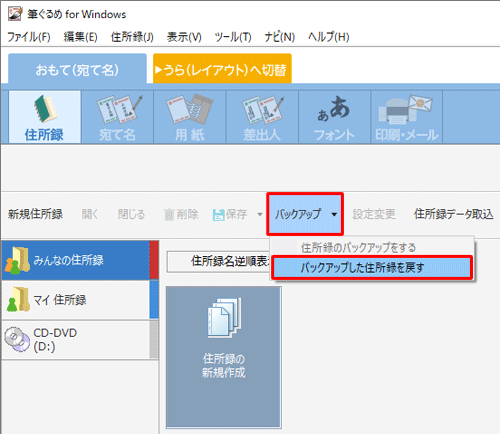Click the 住所録の新規作成 tile label
This screenshot has width=500, height=434.
[224, 366]
